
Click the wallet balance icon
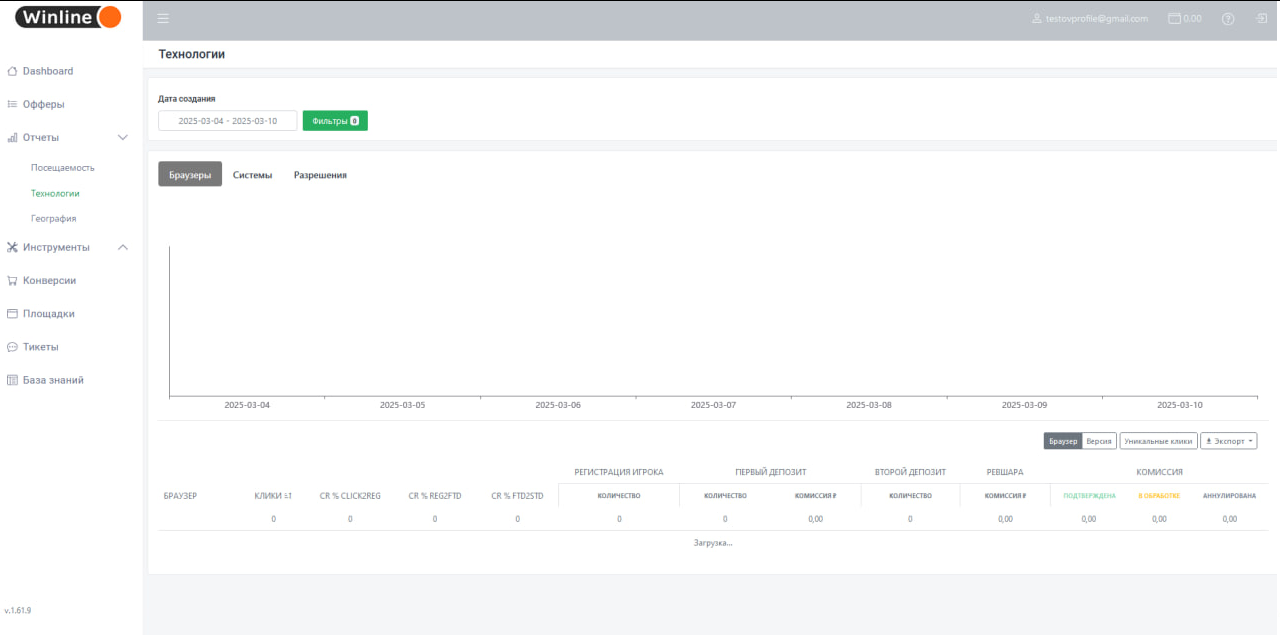click(x=1175, y=18)
